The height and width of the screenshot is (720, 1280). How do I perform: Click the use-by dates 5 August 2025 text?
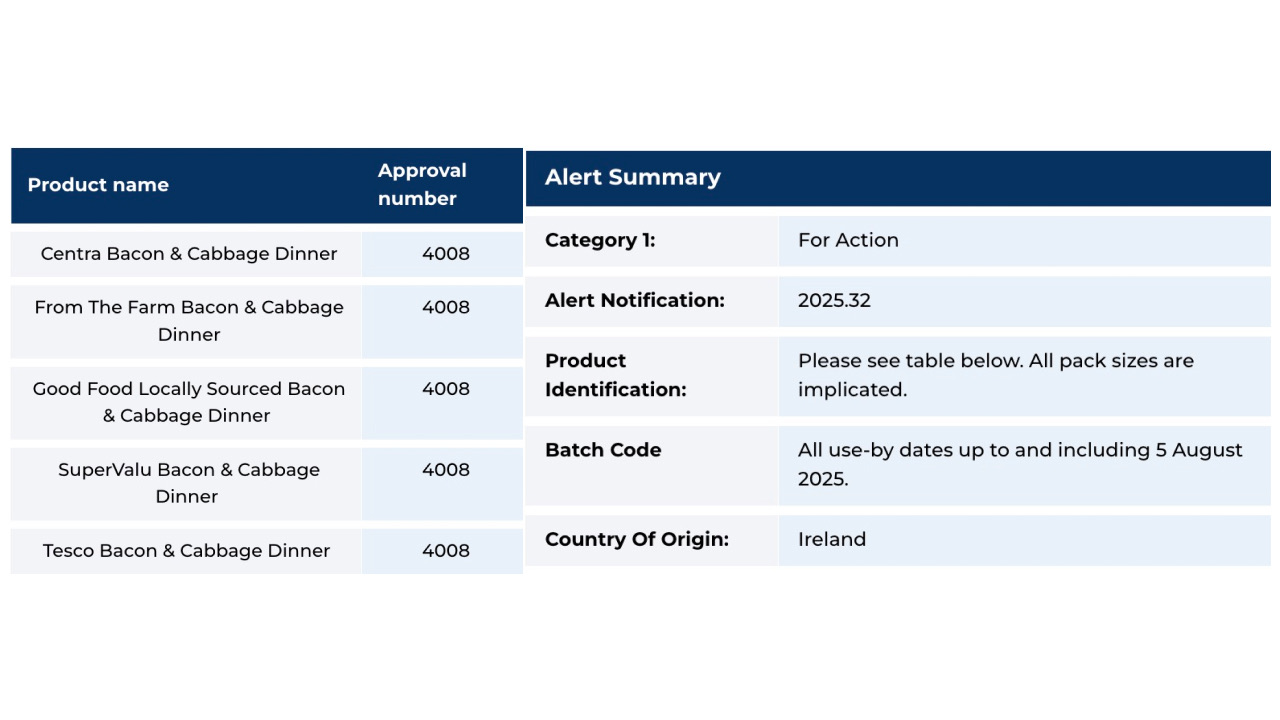[1020, 464]
